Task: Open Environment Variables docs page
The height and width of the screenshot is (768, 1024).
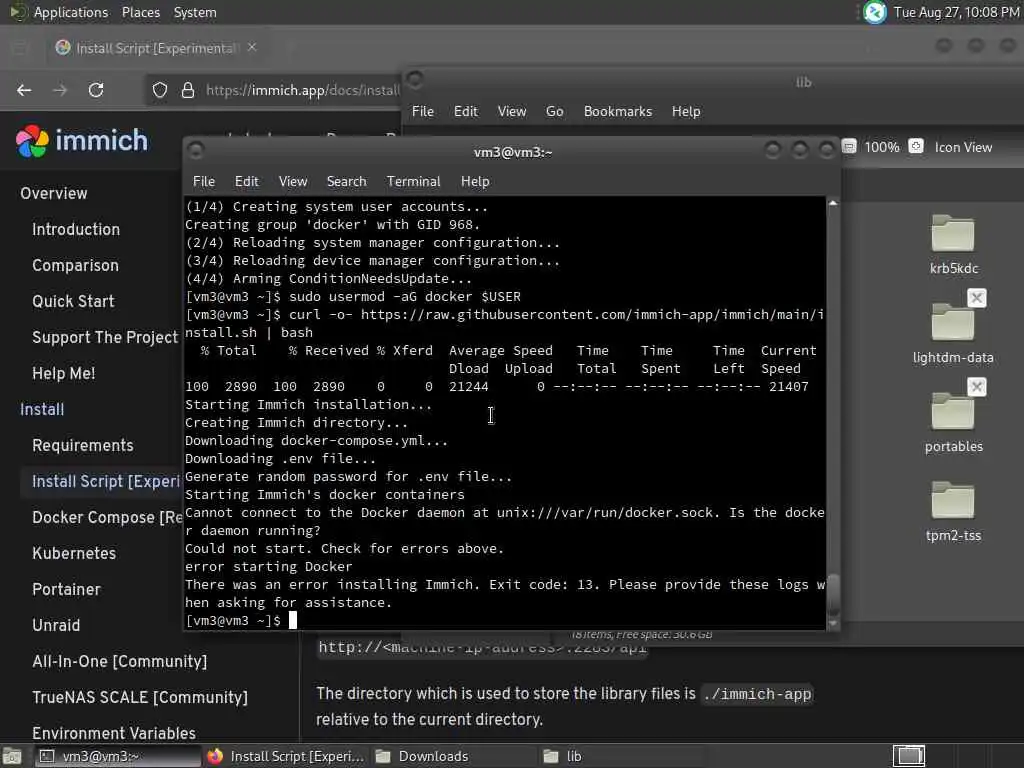Action: click(114, 733)
